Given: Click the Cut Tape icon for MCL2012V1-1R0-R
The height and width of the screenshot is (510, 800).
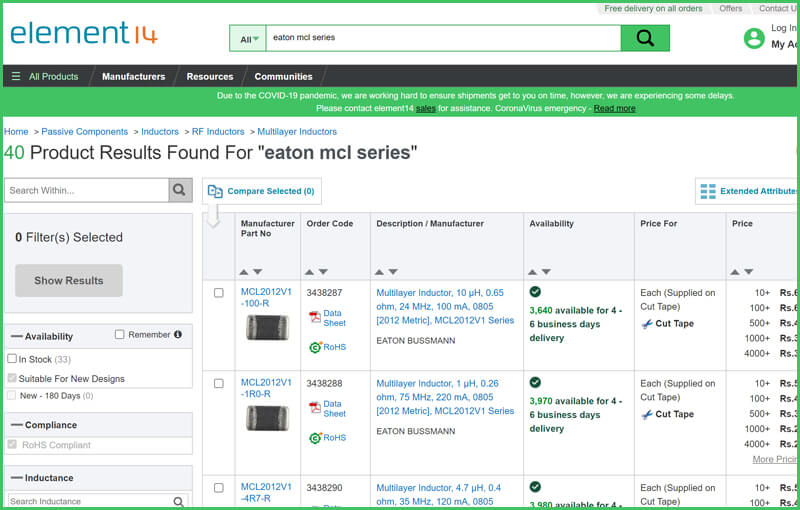Looking at the screenshot, I should 647,415.
